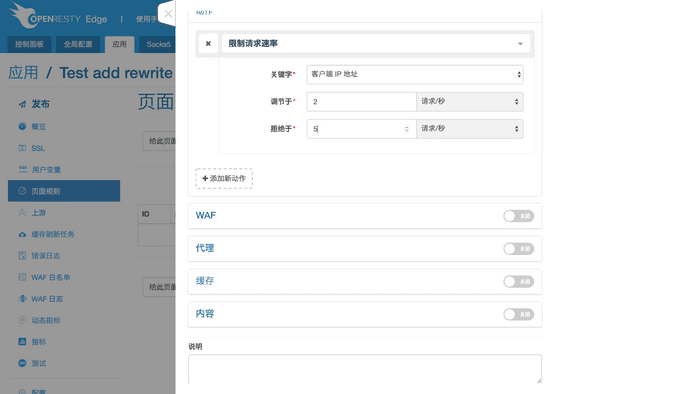Enable the 代理 toggle switch
This screenshot has width=700, height=394.
(x=518, y=249)
